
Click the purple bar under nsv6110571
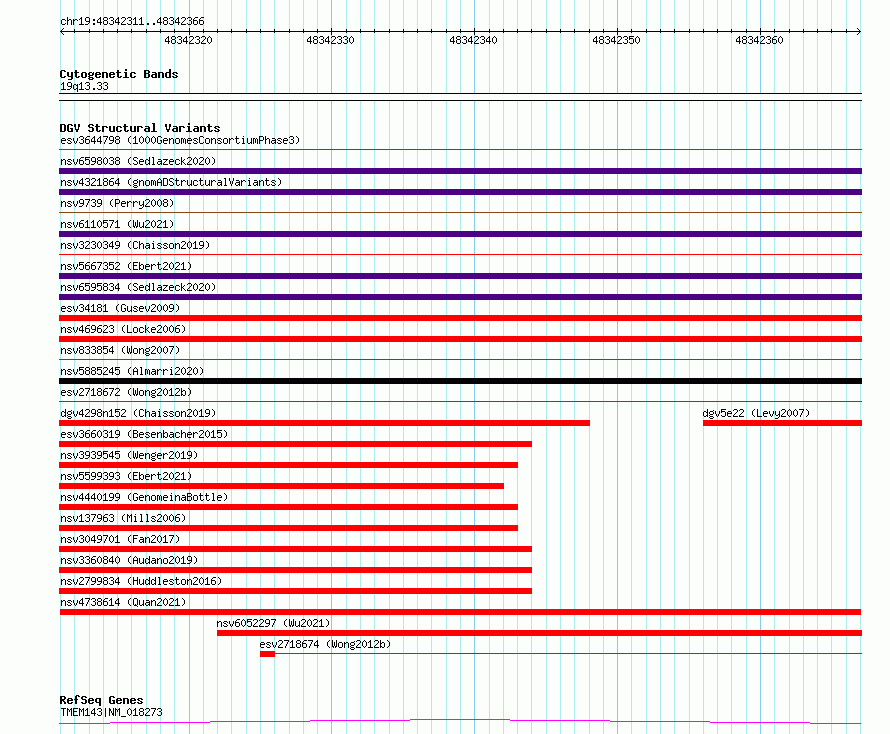tap(460, 234)
